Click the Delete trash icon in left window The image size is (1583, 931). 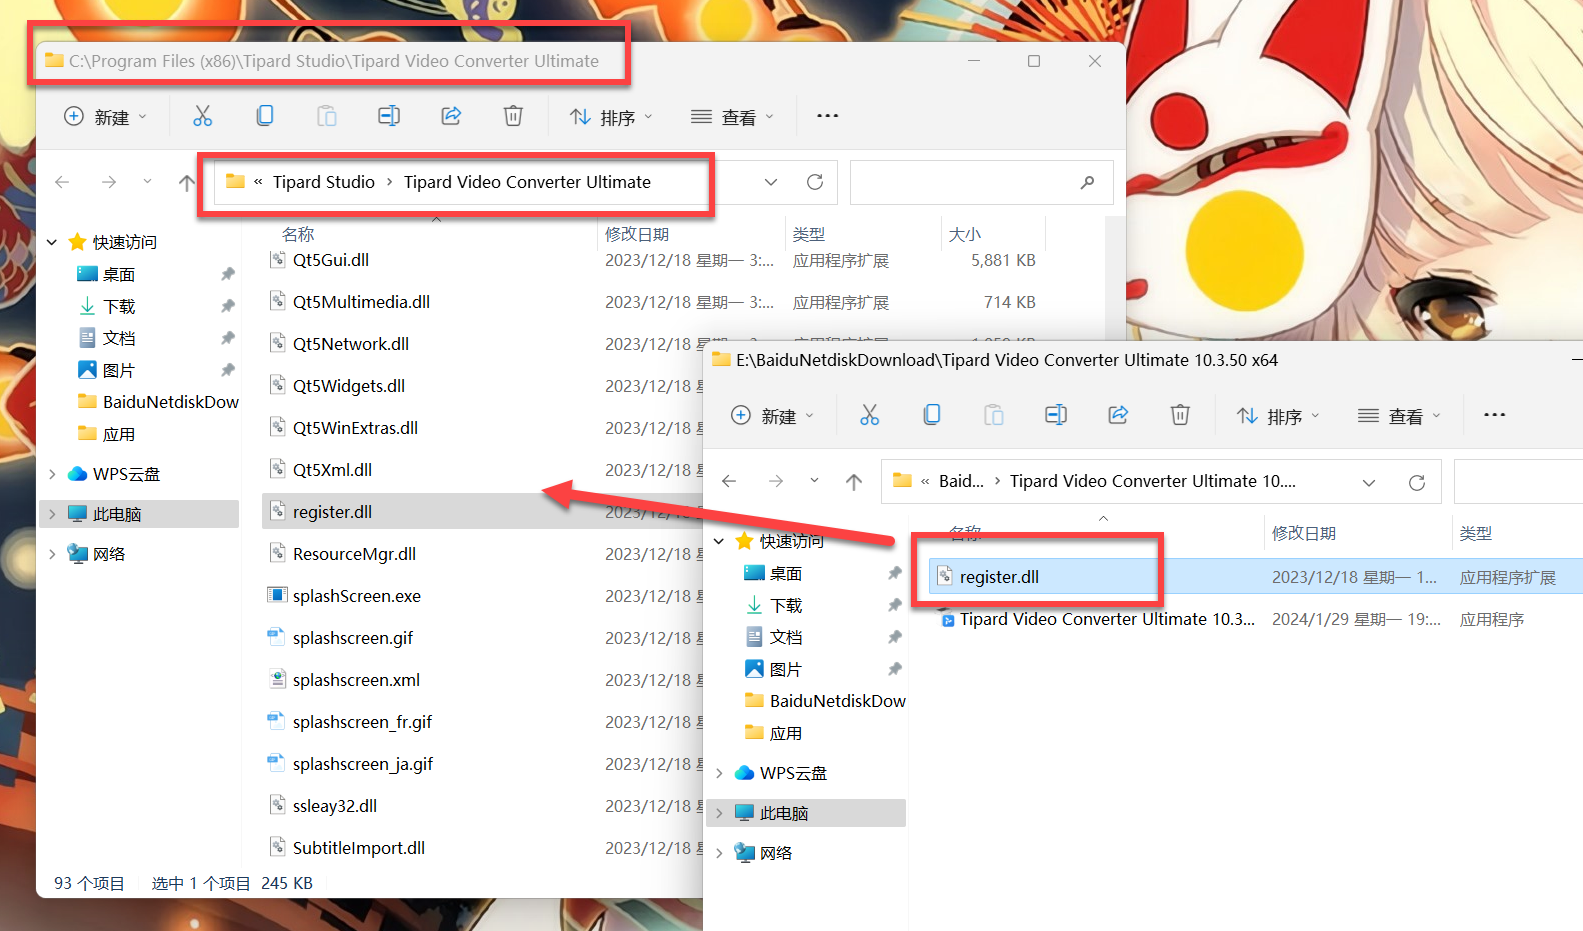(513, 116)
